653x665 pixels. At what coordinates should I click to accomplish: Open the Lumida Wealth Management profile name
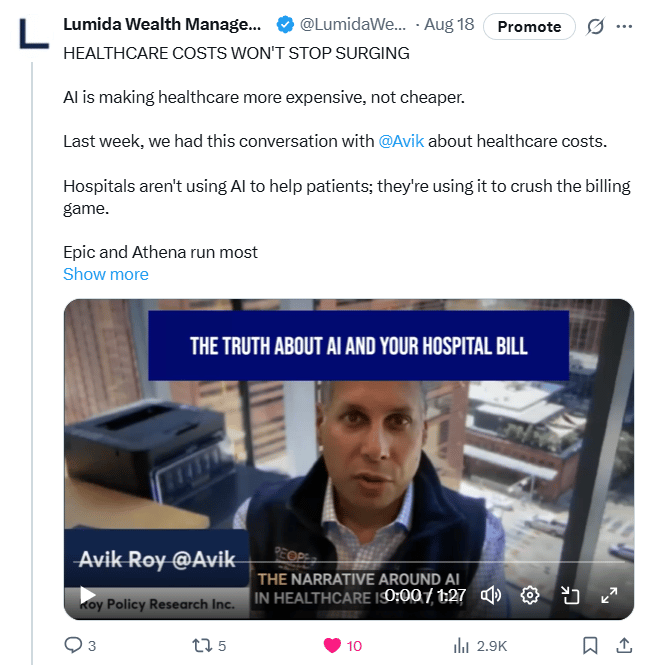click(x=162, y=25)
